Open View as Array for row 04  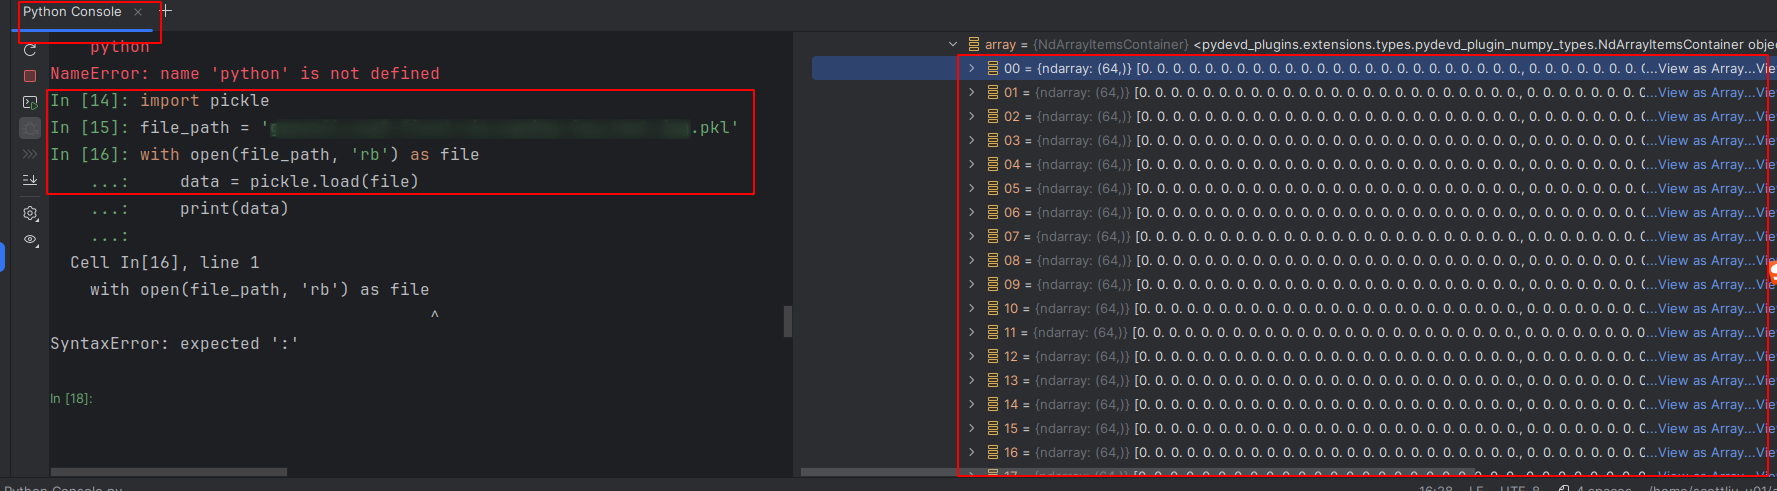1703,164
